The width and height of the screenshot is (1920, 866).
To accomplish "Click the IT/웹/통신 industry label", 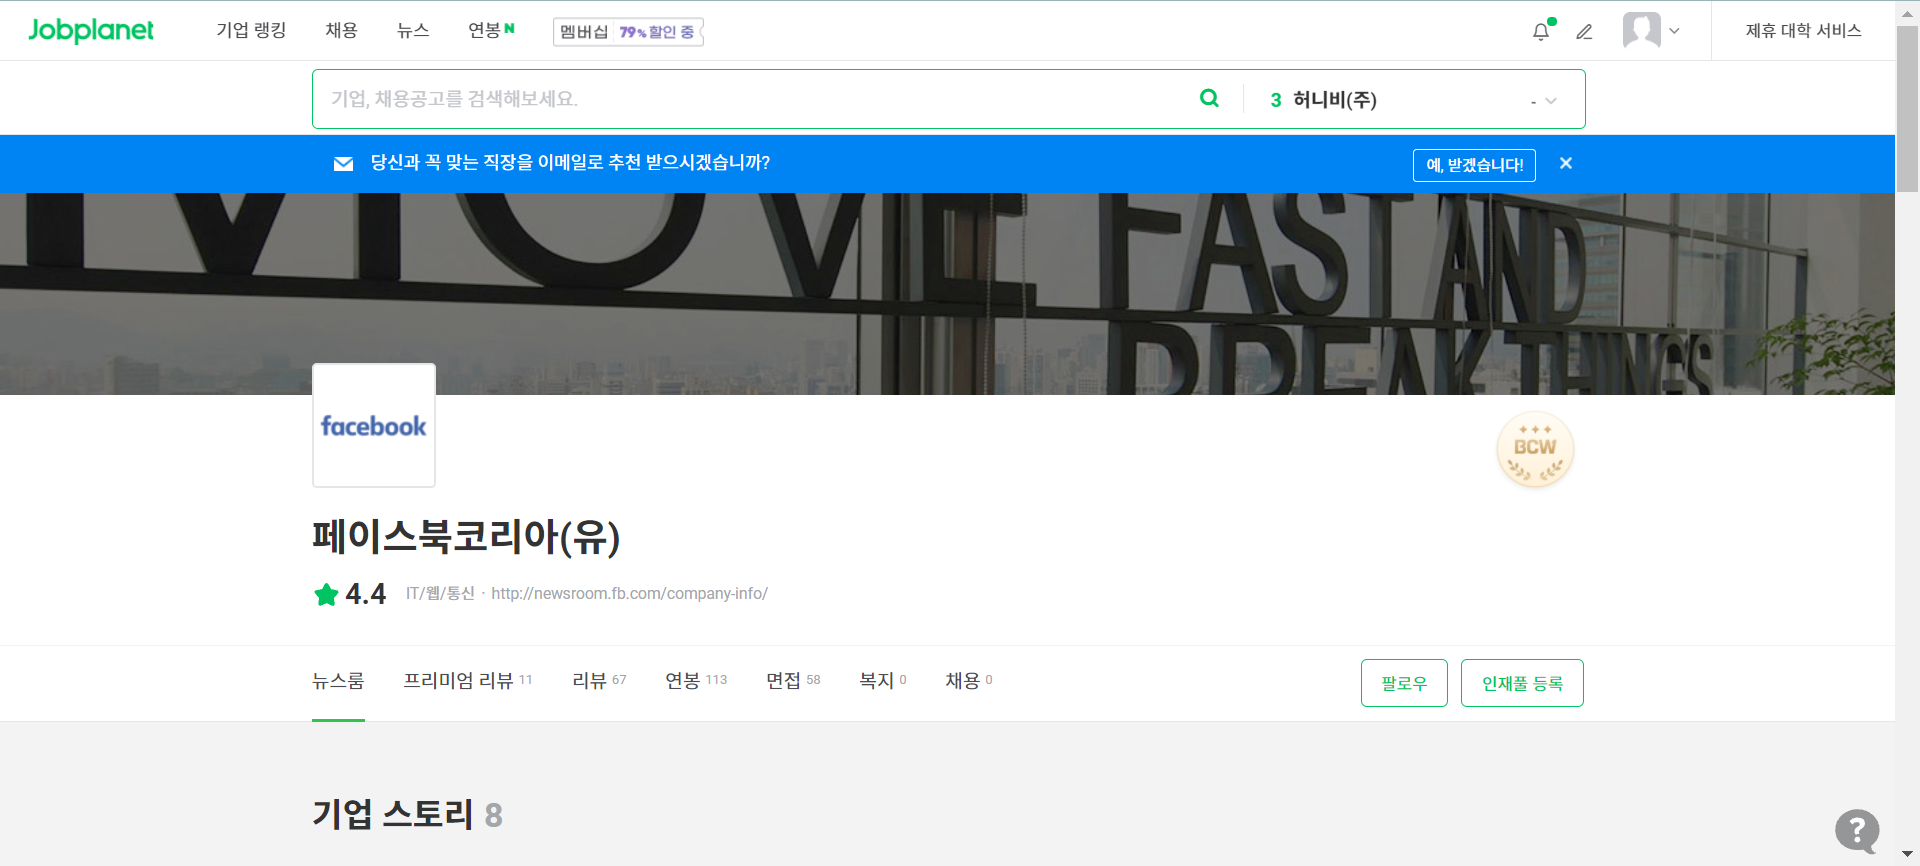I will point(440,594).
